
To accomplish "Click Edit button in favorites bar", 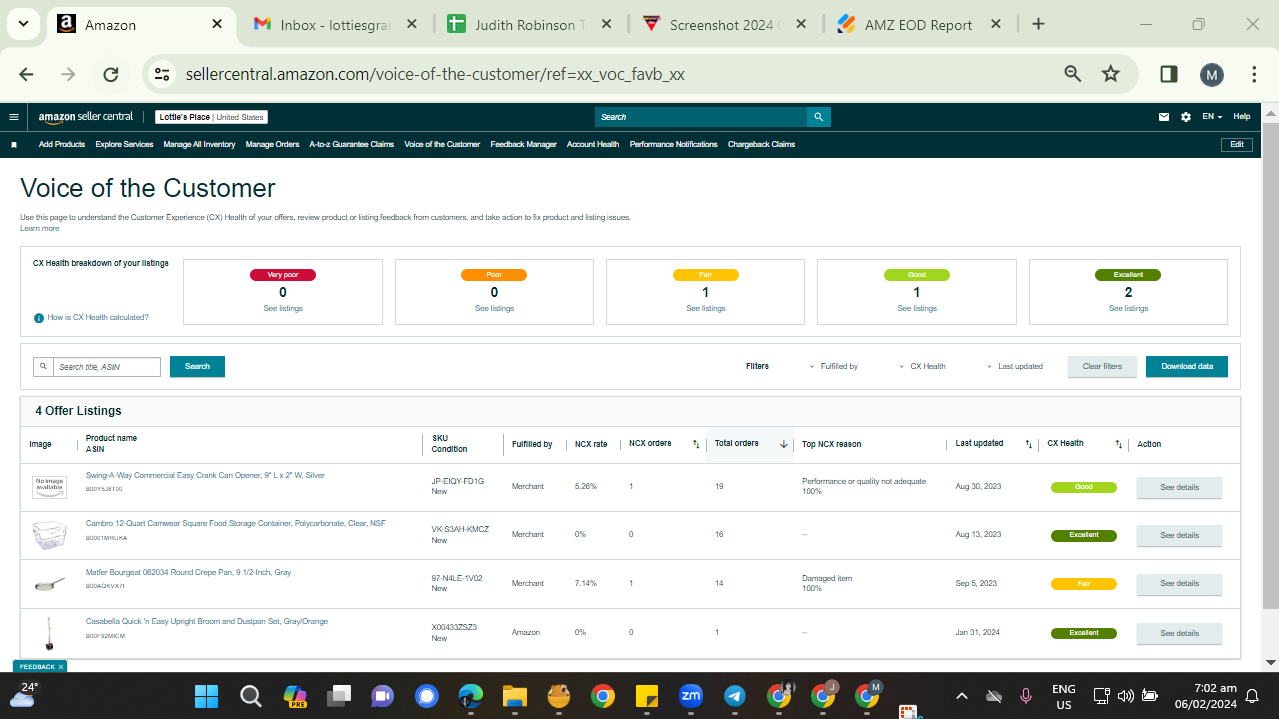I will [1237, 145].
